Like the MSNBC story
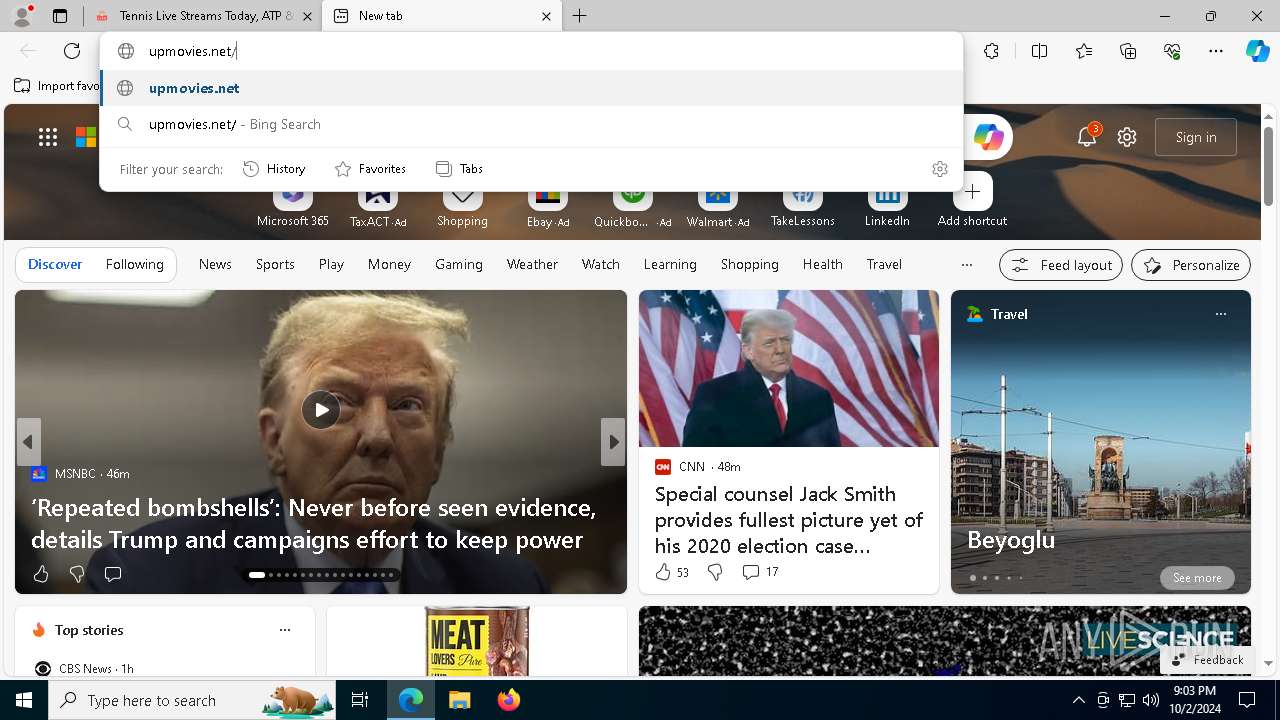 point(41,574)
